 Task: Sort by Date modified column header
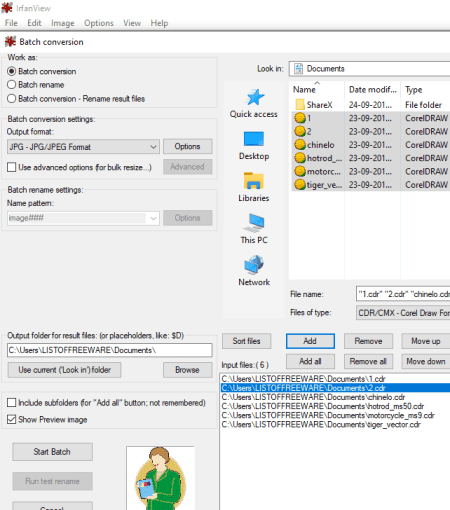(373, 89)
